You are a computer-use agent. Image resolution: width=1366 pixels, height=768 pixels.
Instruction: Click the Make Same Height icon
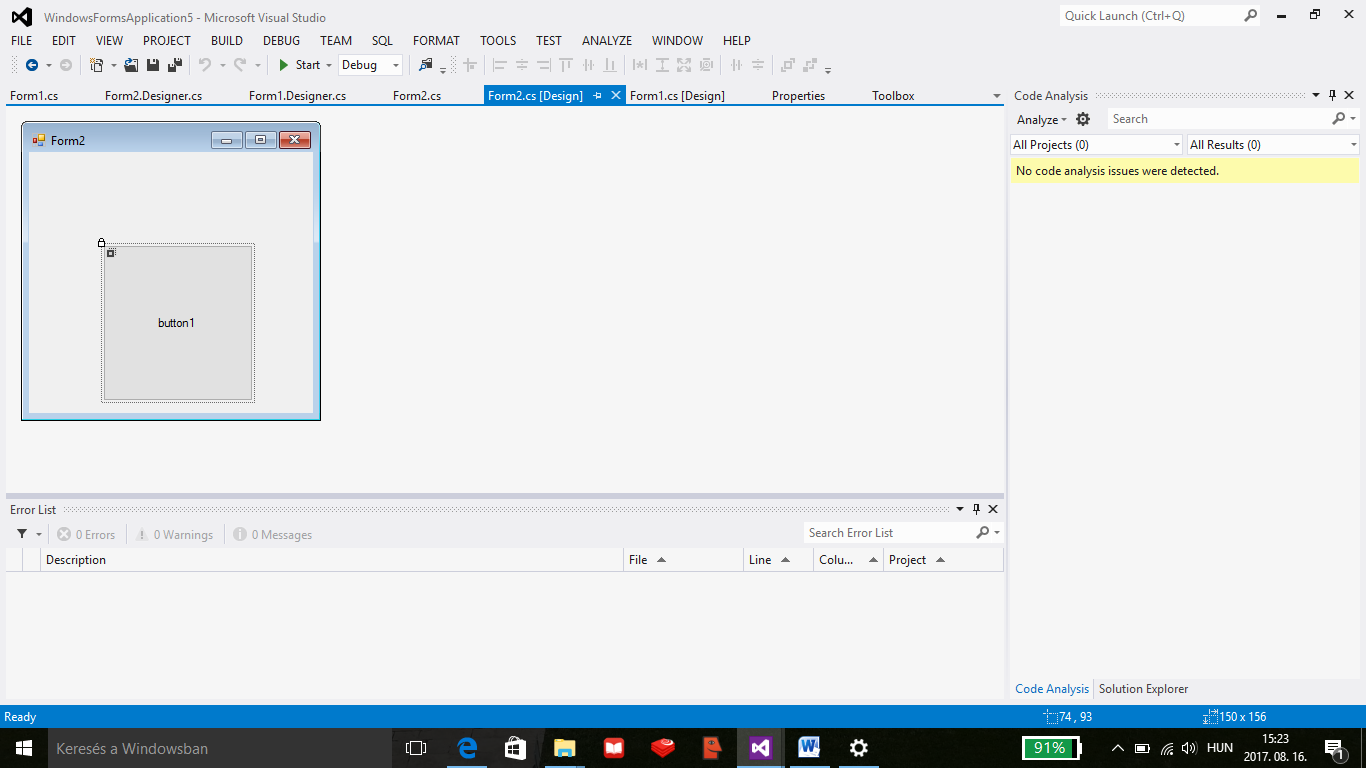(x=662, y=65)
